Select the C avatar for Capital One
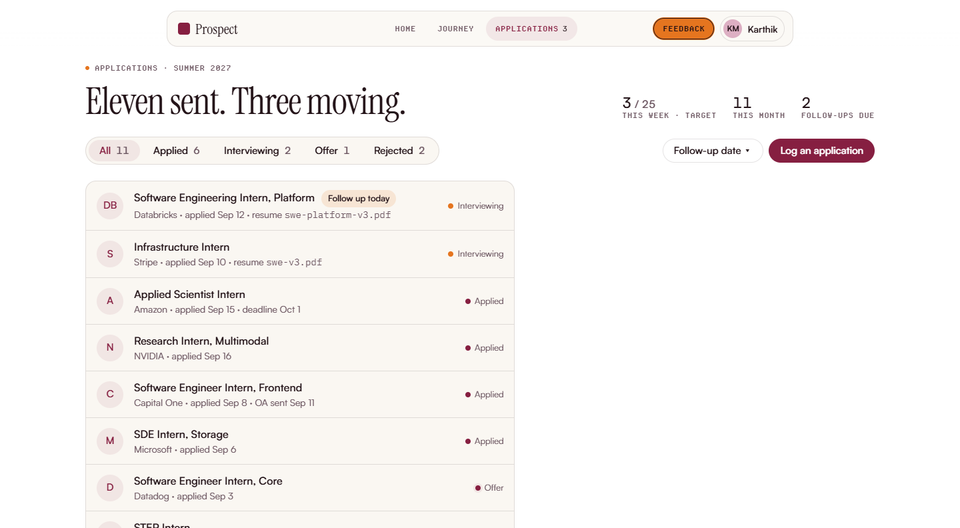Viewport: 960px width, 528px height. (110, 394)
